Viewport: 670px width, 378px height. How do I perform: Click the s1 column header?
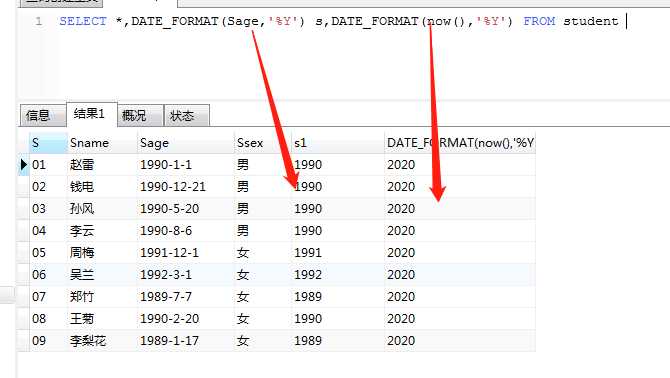(x=338, y=143)
